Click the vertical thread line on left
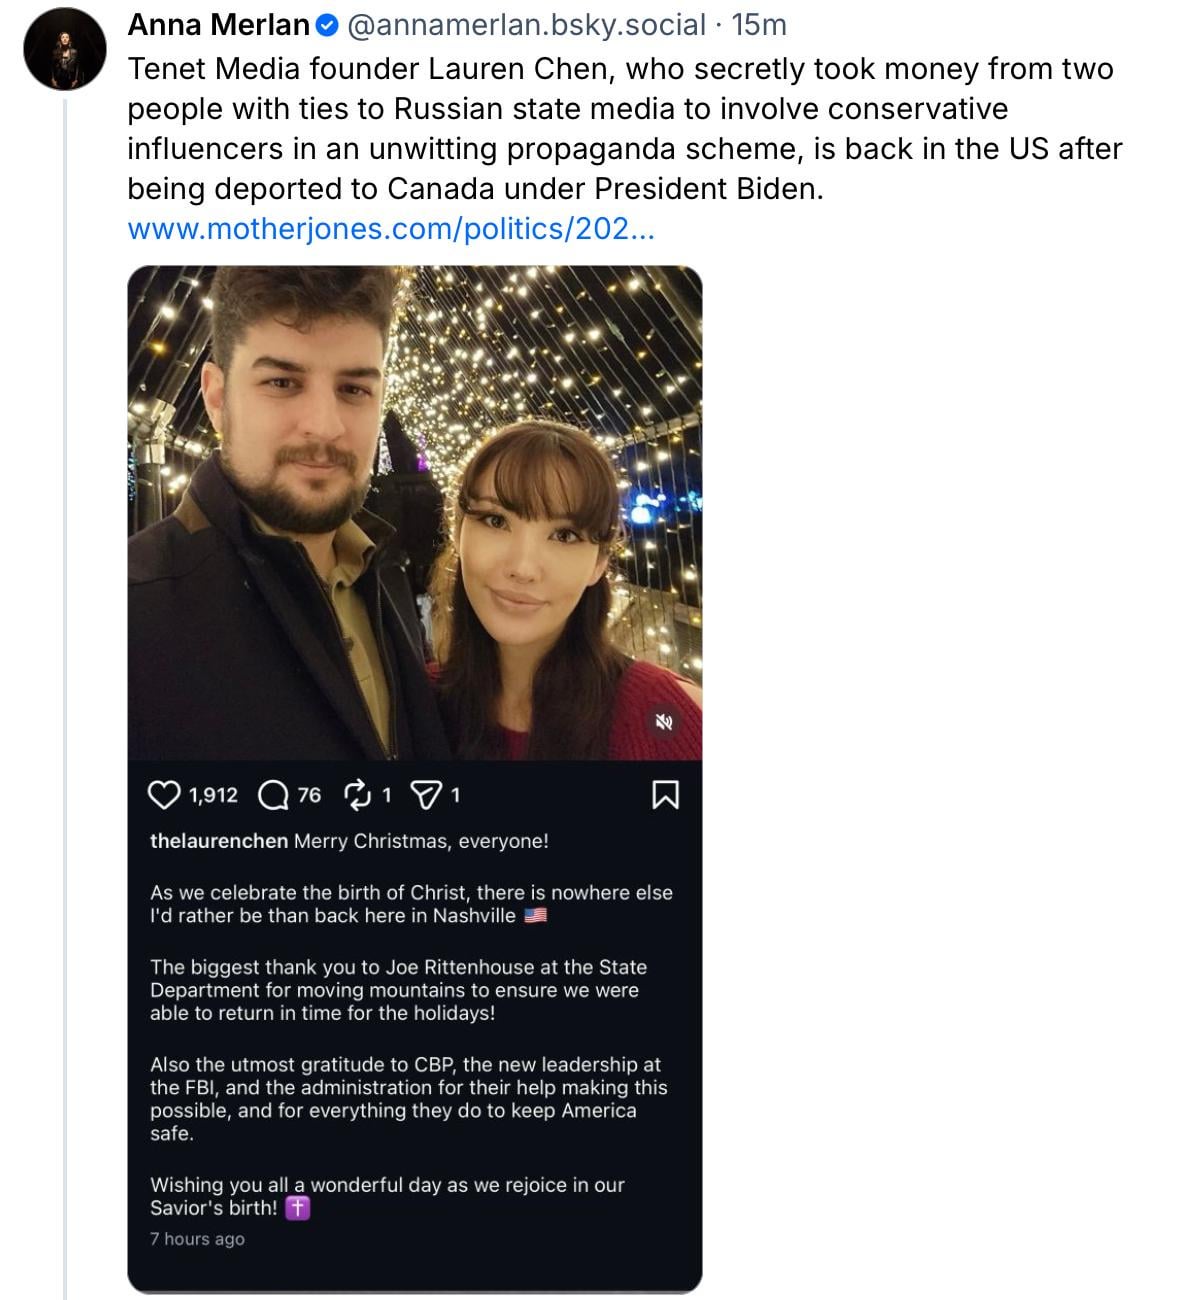1177x1300 pixels. click(x=65, y=700)
